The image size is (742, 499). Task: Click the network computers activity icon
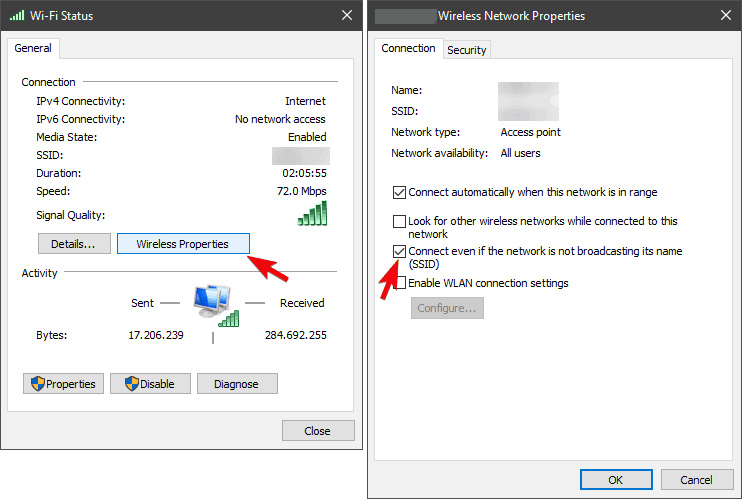[x=216, y=306]
